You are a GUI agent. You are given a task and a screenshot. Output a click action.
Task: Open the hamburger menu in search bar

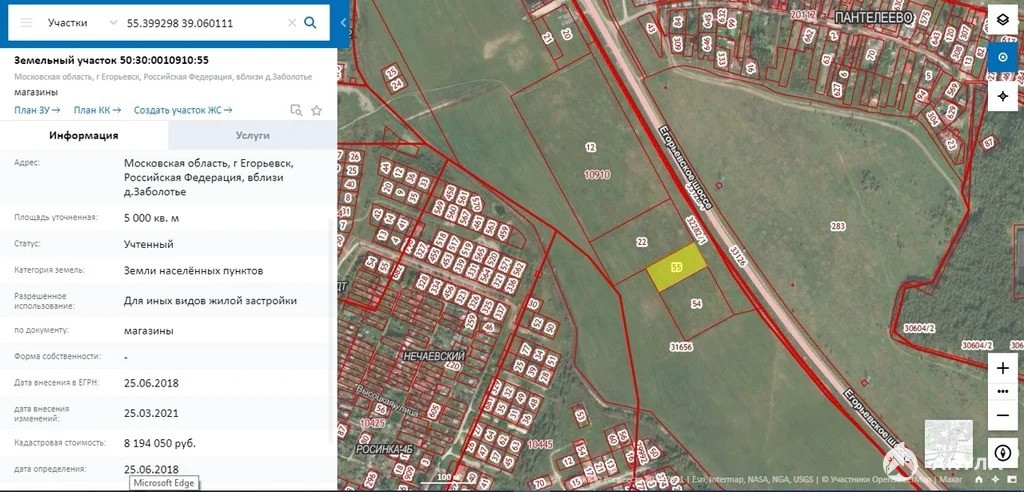point(26,22)
